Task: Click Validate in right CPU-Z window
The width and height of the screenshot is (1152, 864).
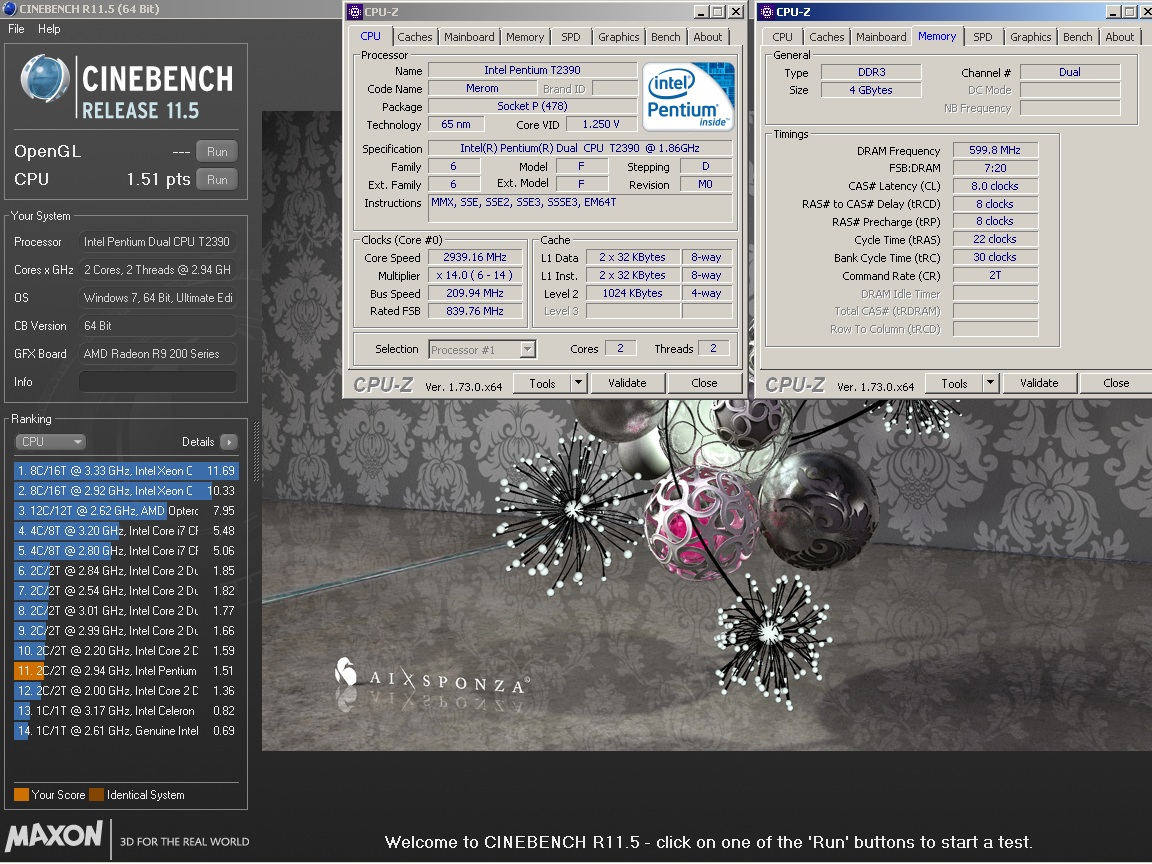Action: (1039, 384)
